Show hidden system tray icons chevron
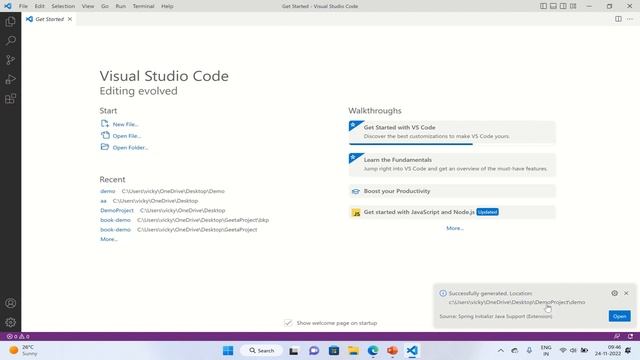This screenshot has width=640, height=360. (x=501, y=351)
